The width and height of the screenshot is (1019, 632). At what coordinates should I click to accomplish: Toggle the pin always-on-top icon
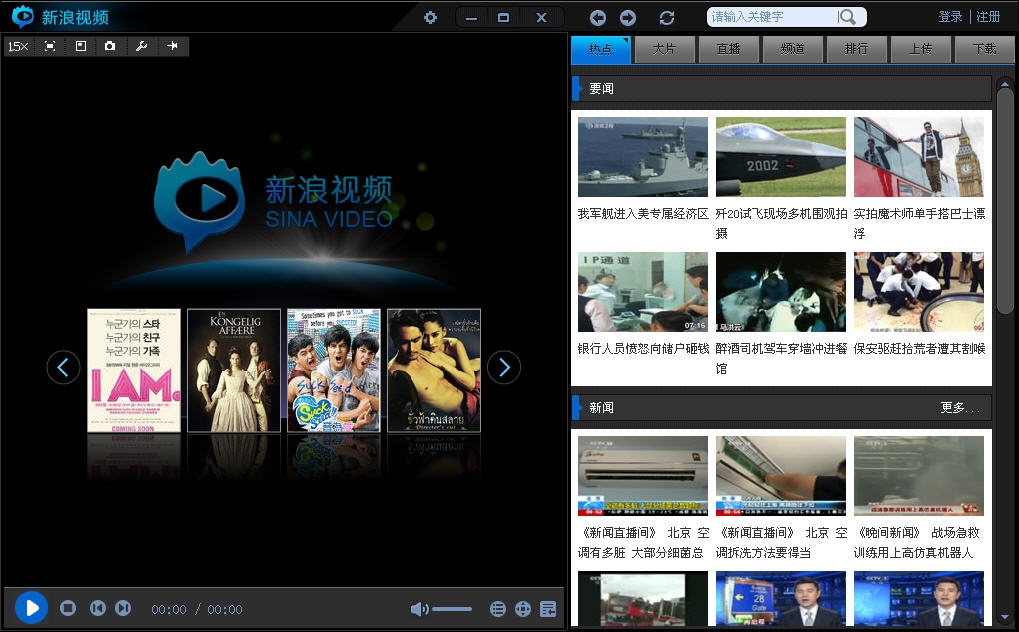[x=172, y=46]
